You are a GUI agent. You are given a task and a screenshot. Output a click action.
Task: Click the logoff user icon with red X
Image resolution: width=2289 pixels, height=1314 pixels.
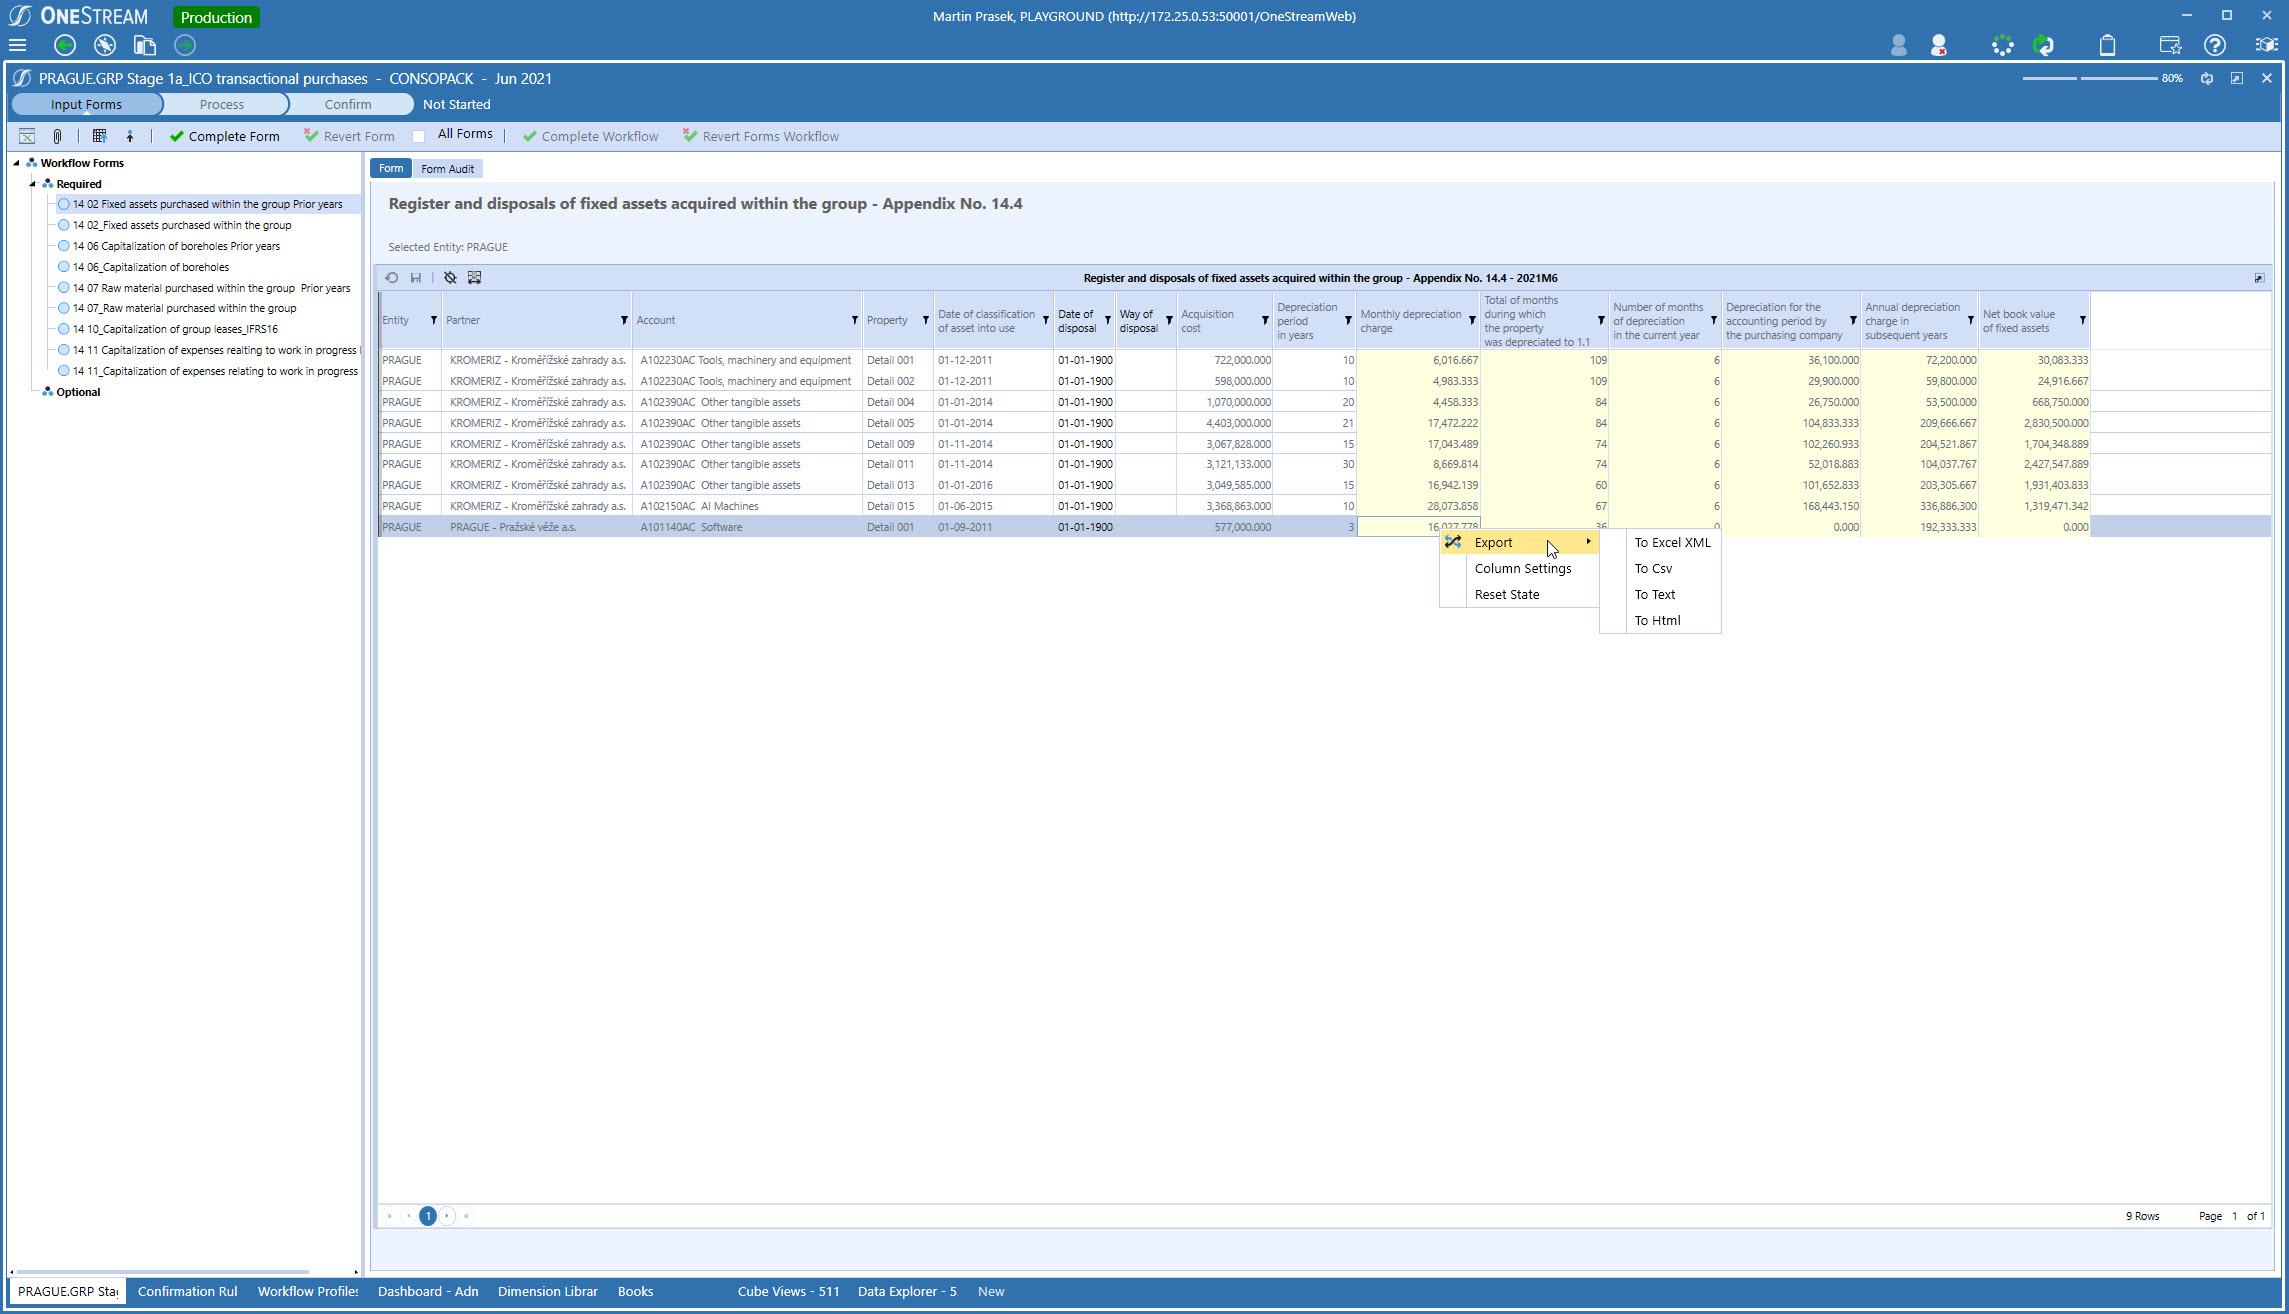1938,45
